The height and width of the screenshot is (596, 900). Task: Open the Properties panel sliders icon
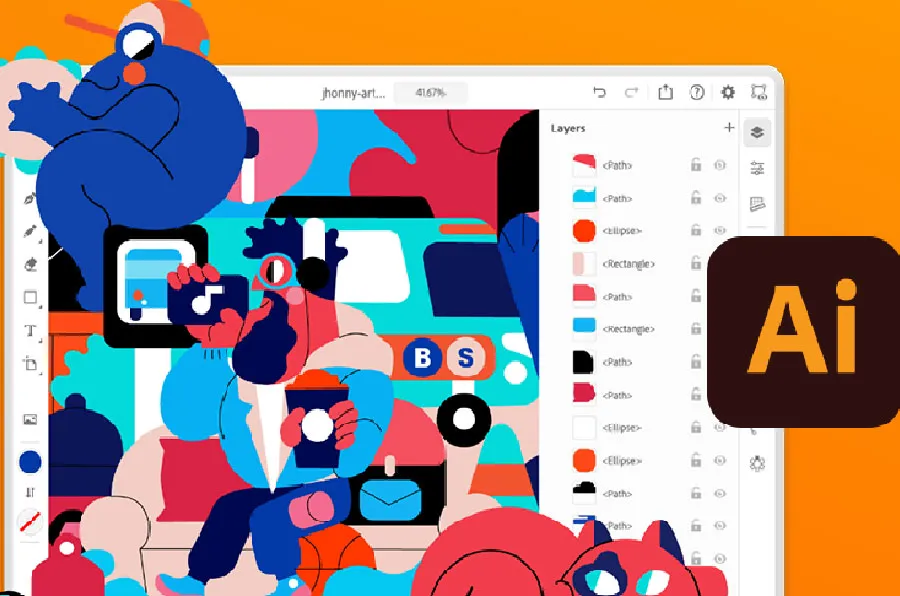757,167
